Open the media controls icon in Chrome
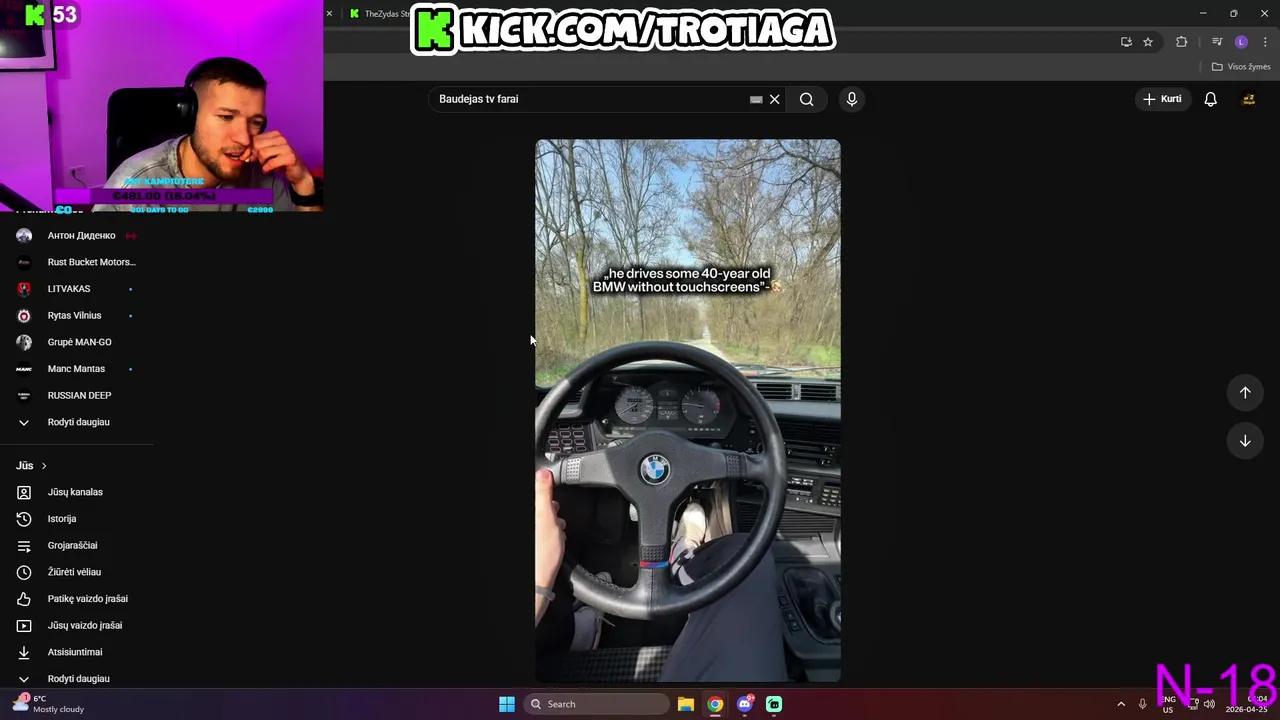1280x720 pixels. pyautogui.click(x=1217, y=42)
